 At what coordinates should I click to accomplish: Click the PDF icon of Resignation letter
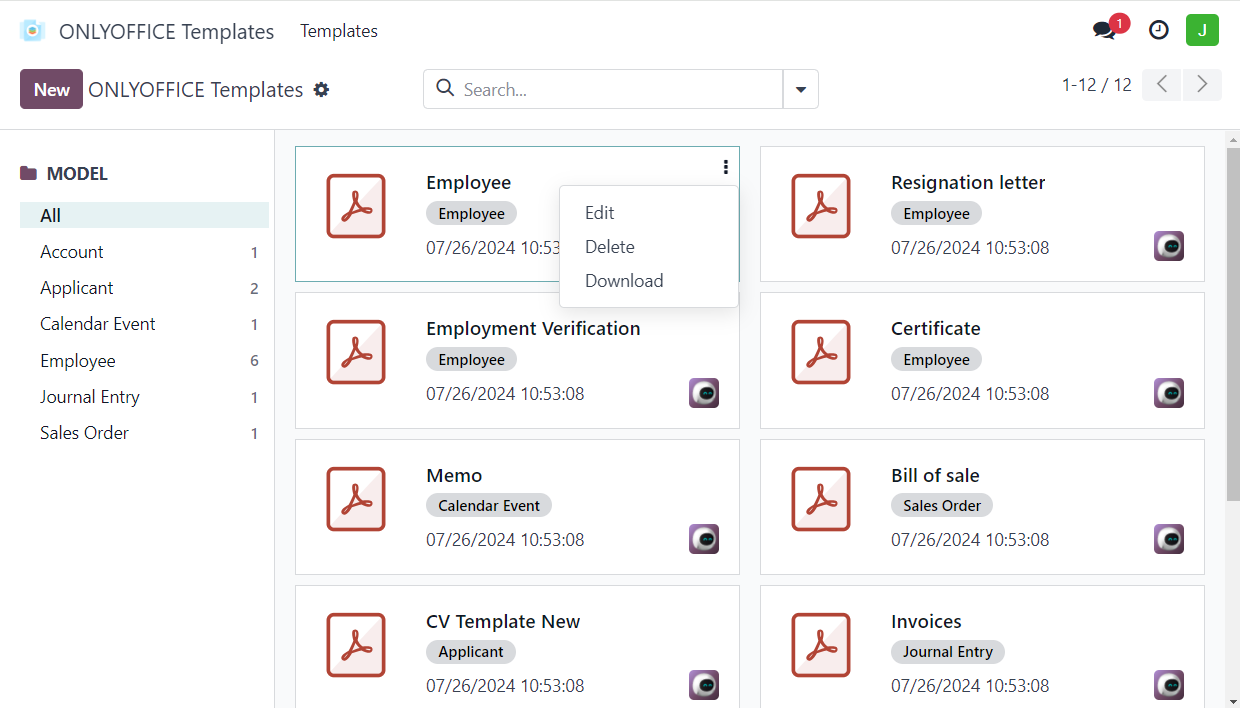tap(821, 206)
